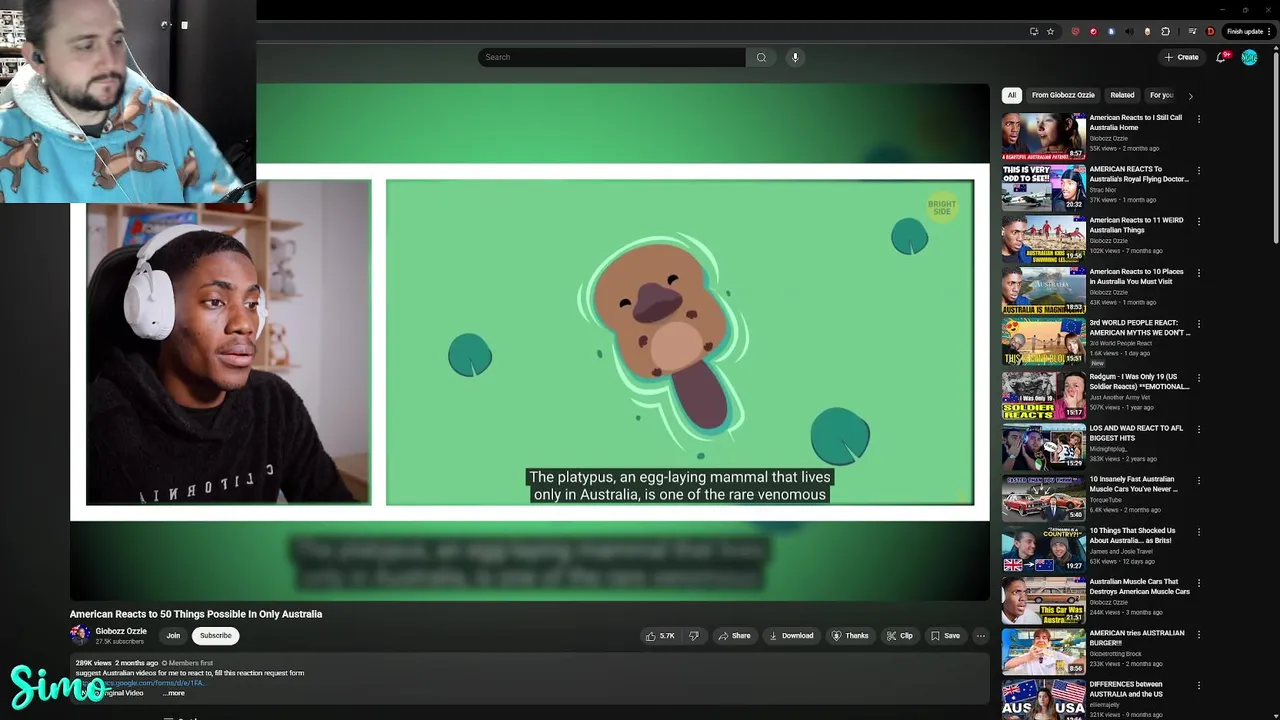Select the All filter chip
Screen dimensions: 1280x720
[x=1011, y=95]
